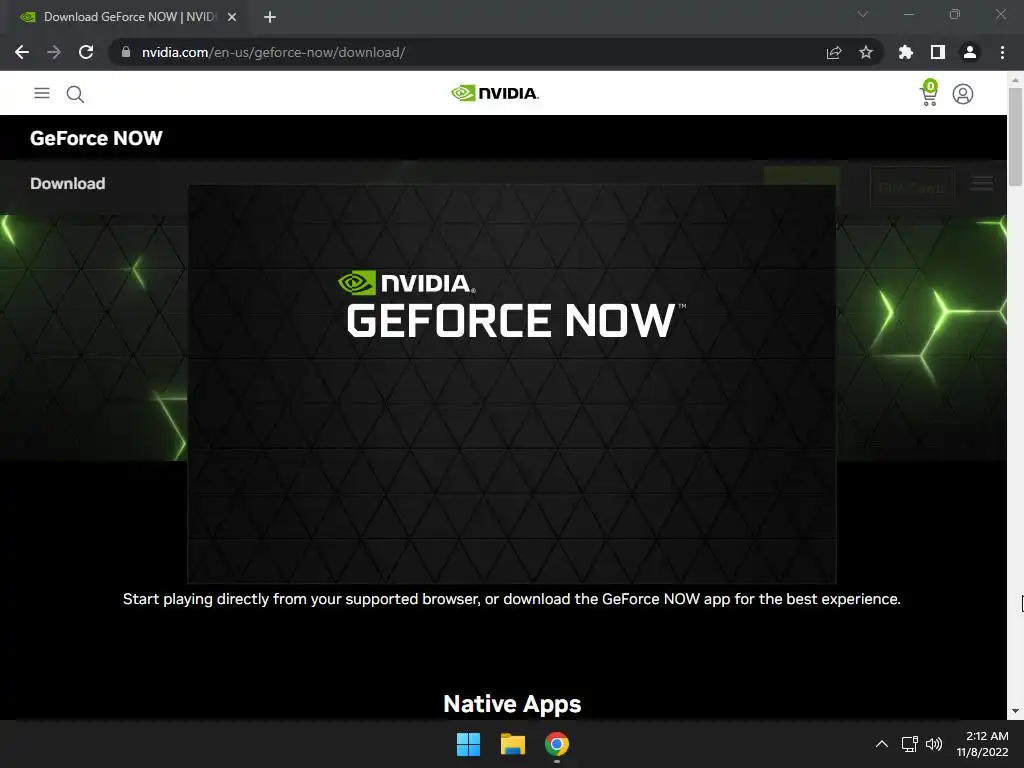Open the taskbar clock and date
The height and width of the screenshot is (768, 1024).
coord(983,744)
